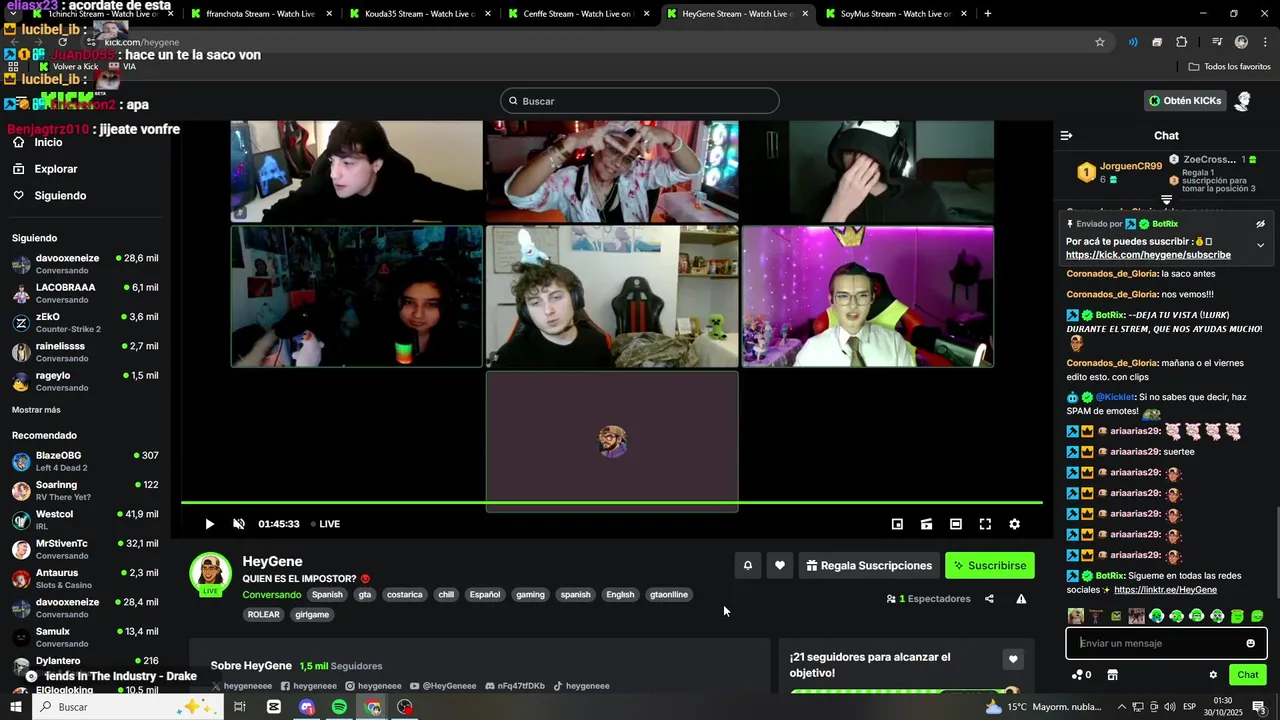Image resolution: width=1280 pixels, height=720 pixels.
Task: Open Spotify from the taskbar
Action: 339,707
